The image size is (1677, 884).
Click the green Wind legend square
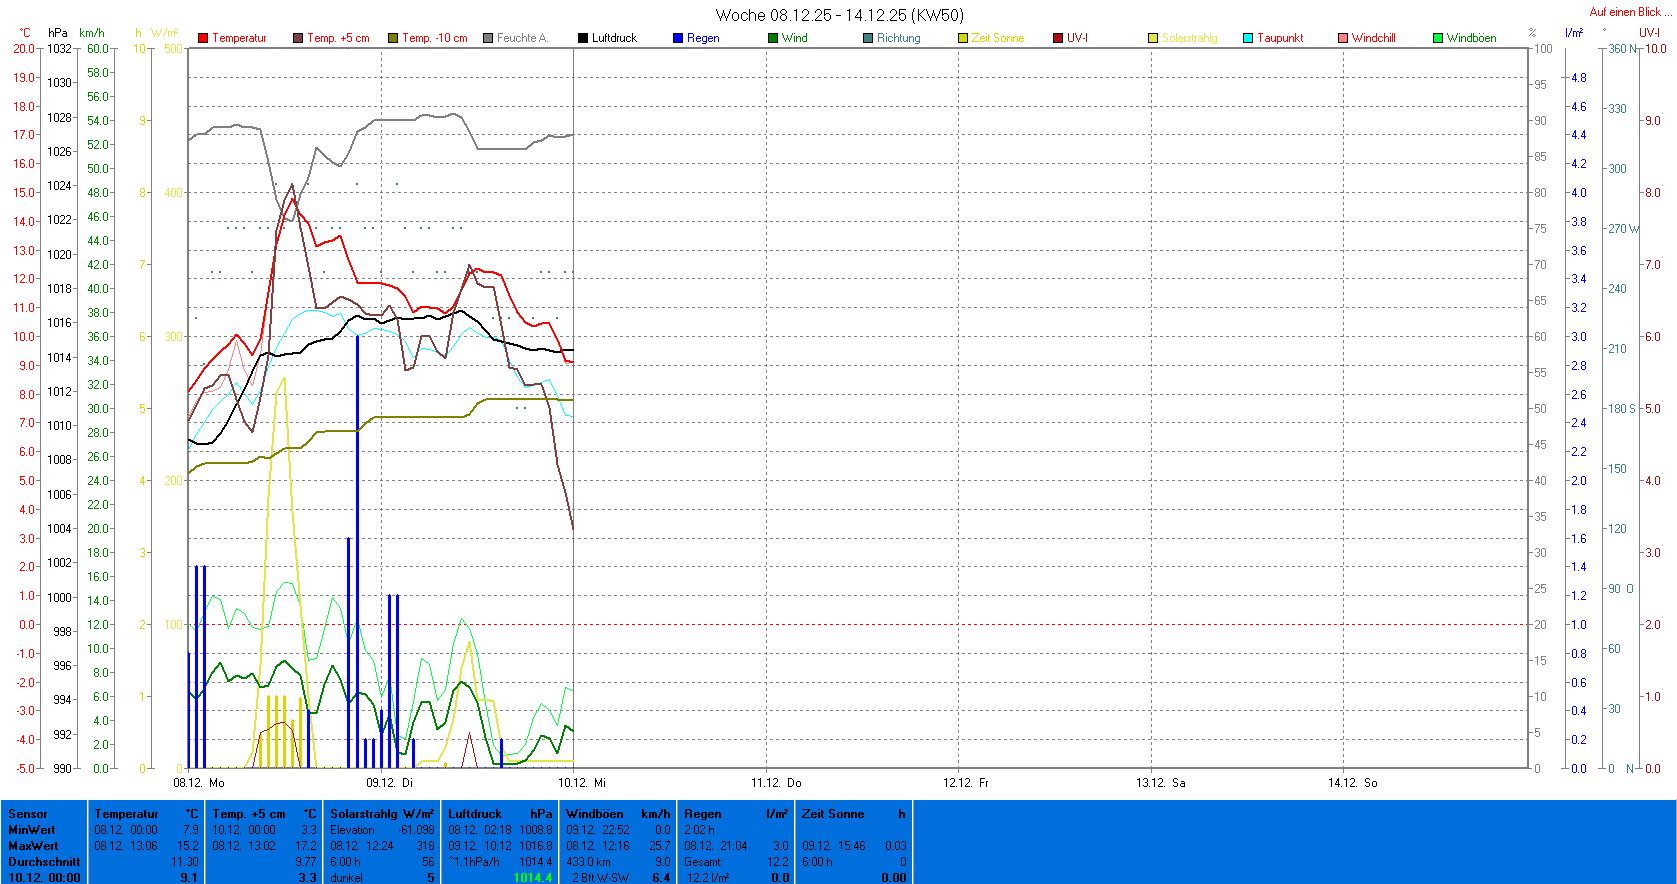click(x=773, y=38)
